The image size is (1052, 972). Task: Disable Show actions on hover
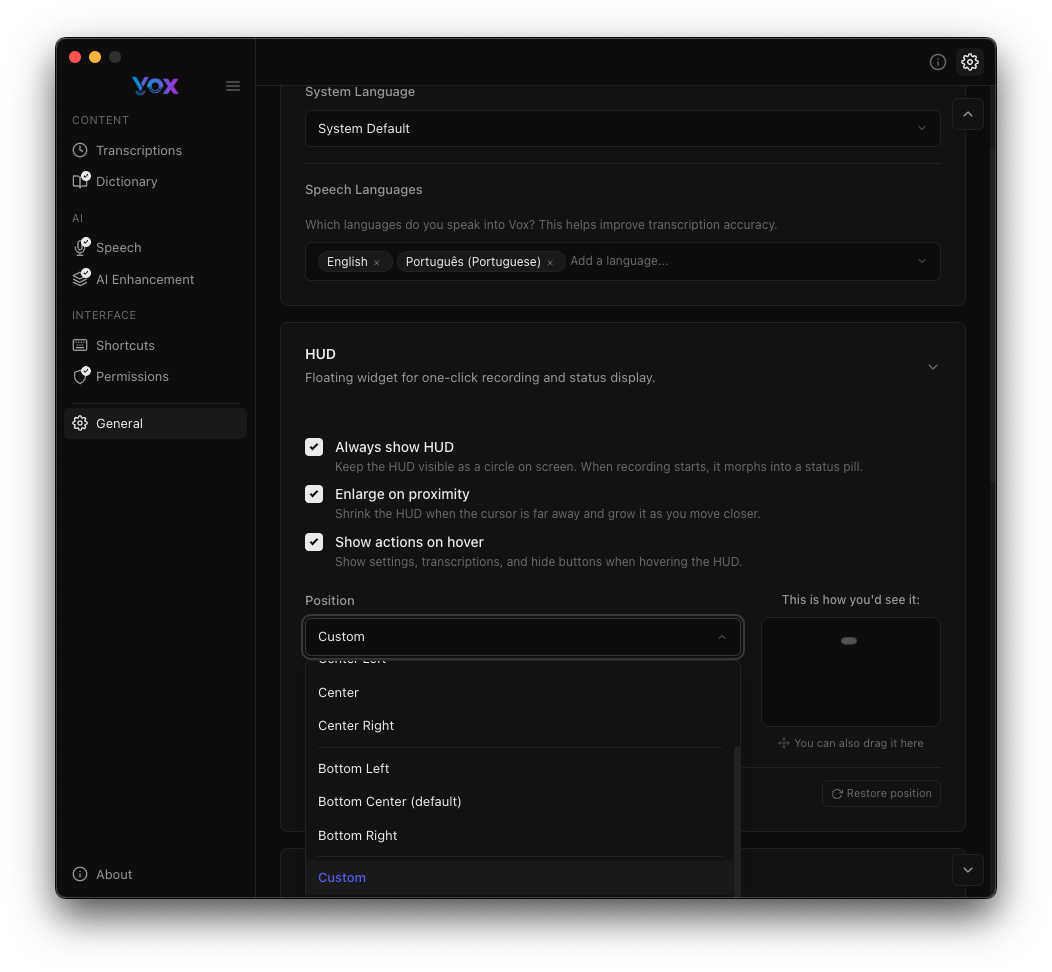tap(314, 542)
